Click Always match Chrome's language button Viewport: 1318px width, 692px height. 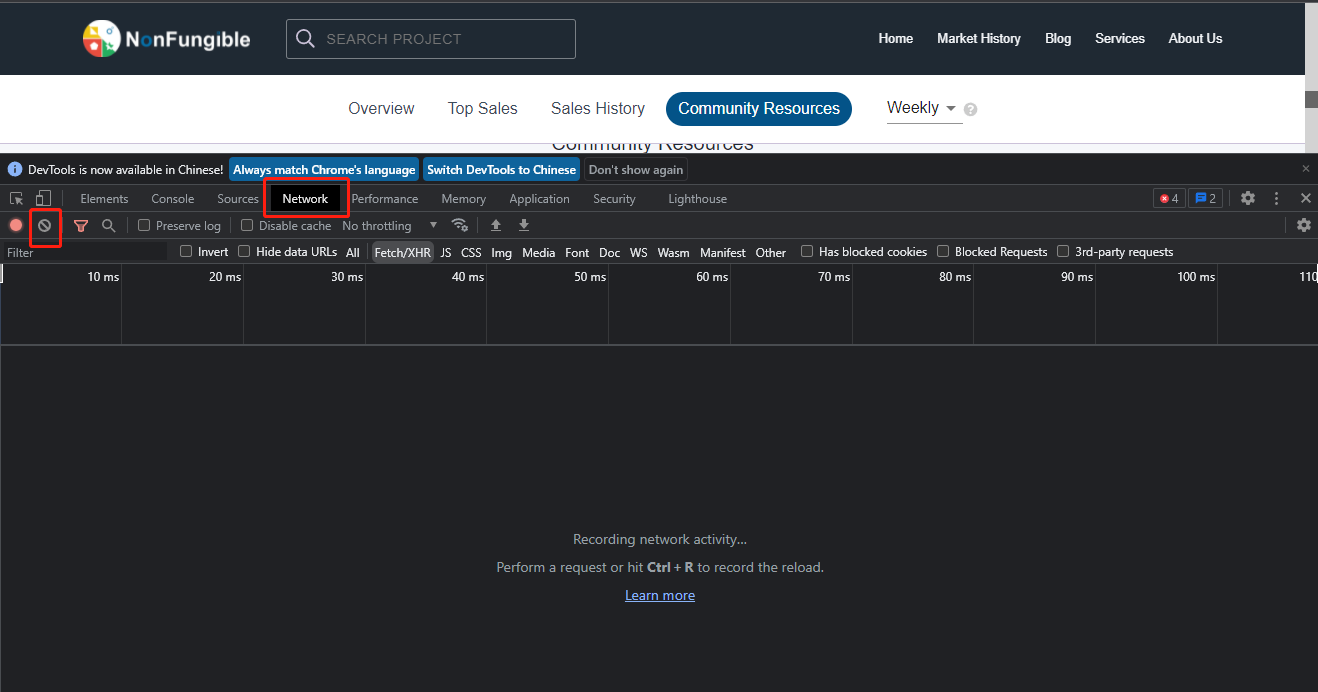(324, 170)
